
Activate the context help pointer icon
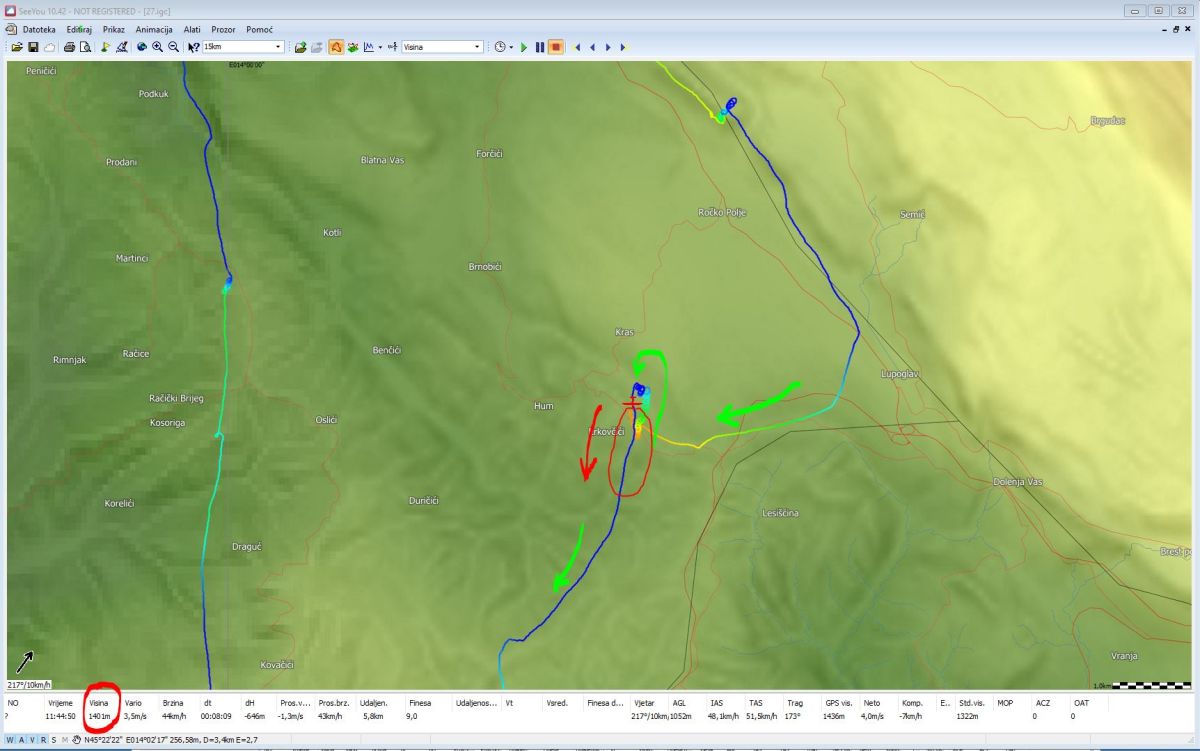193,47
